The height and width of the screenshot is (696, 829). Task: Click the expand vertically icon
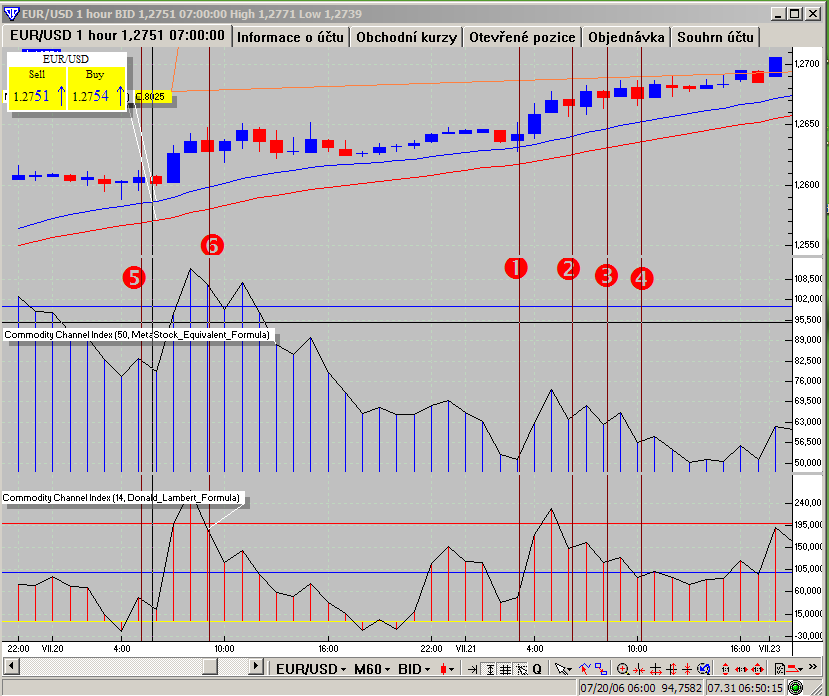click(x=671, y=669)
